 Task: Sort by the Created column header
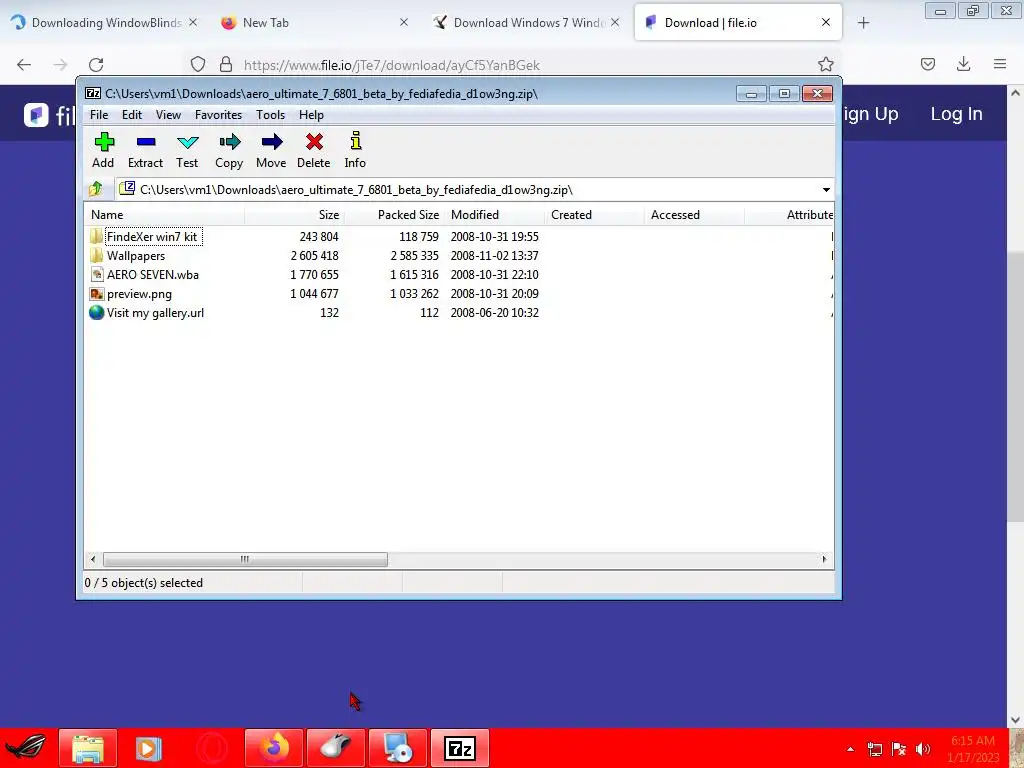pyautogui.click(x=594, y=215)
